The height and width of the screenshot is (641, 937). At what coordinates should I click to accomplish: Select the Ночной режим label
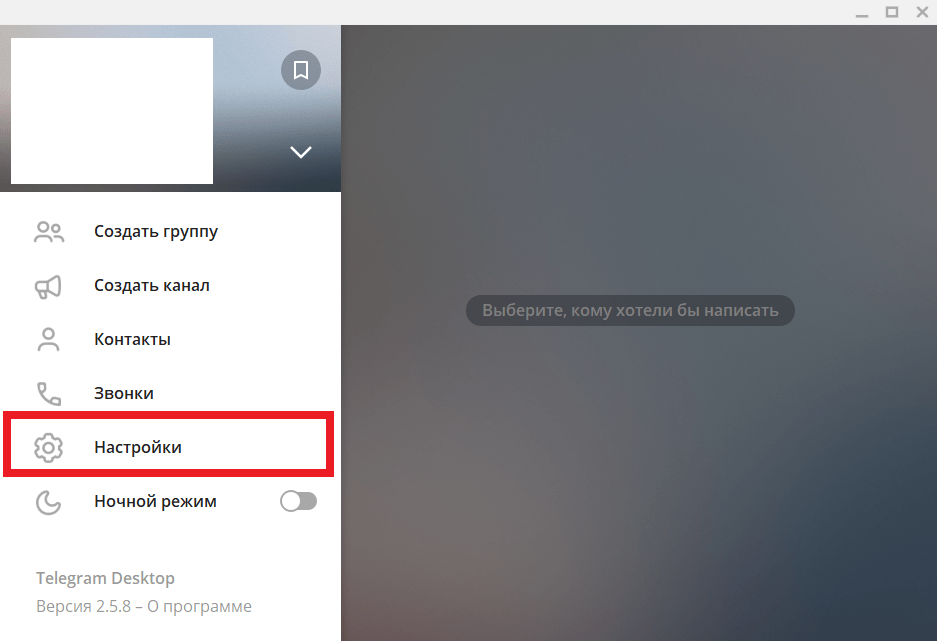tap(155, 501)
